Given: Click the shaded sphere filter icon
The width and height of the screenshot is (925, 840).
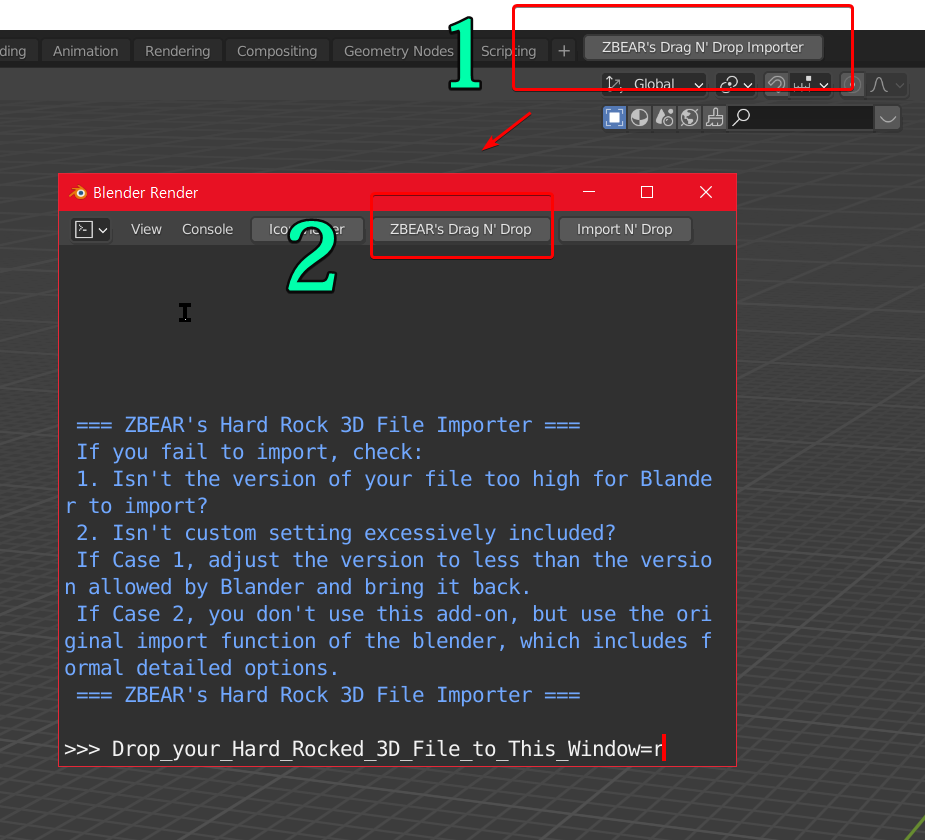Looking at the screenshot, I should (x=639, y=118).
